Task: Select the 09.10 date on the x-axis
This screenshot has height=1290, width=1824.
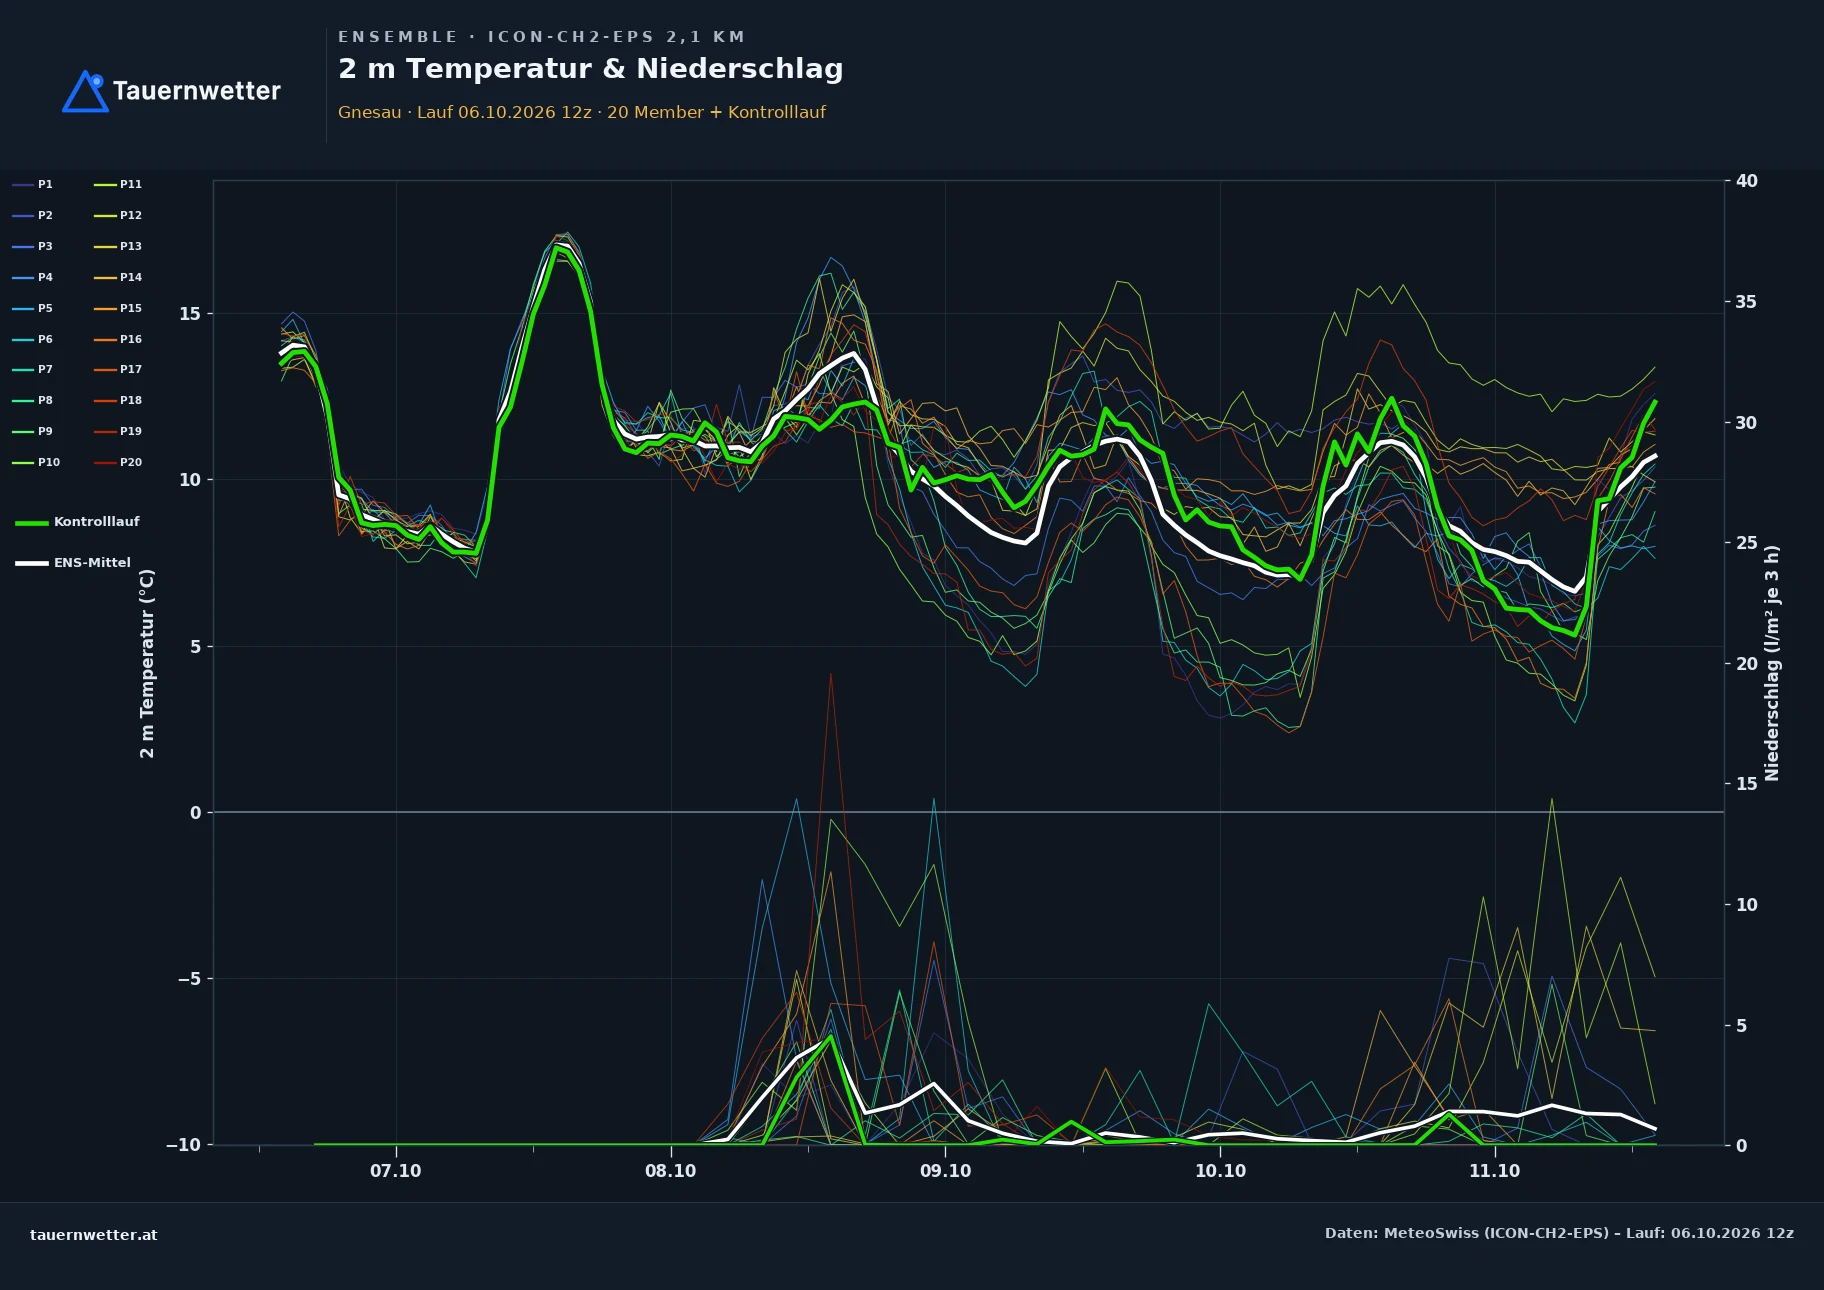Action: [945, 1171]
